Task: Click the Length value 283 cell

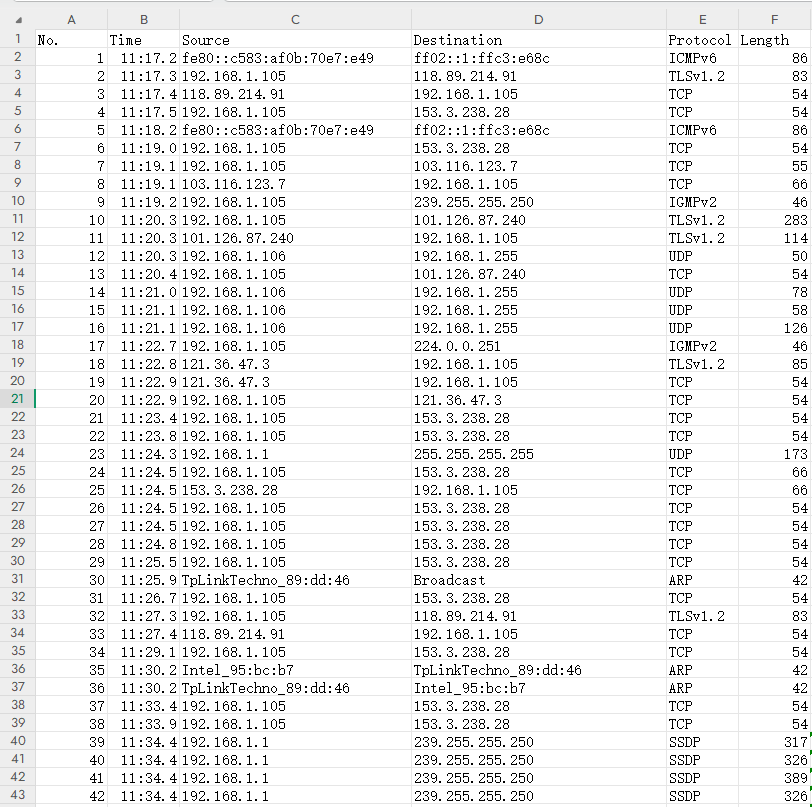Action: [774, 220]
